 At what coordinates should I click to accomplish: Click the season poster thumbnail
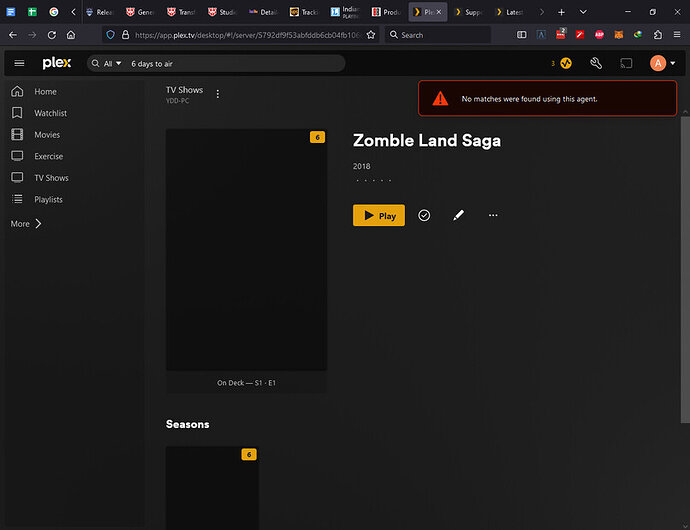point(212,488)
